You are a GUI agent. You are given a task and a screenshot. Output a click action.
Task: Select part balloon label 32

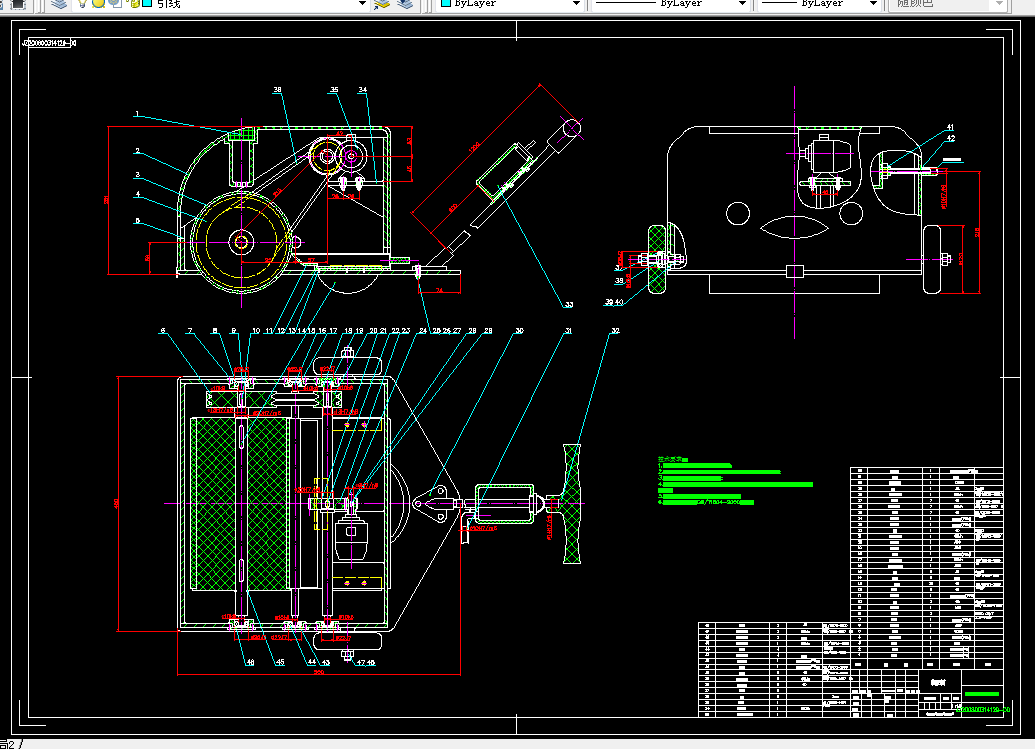(x=615, y=331)
